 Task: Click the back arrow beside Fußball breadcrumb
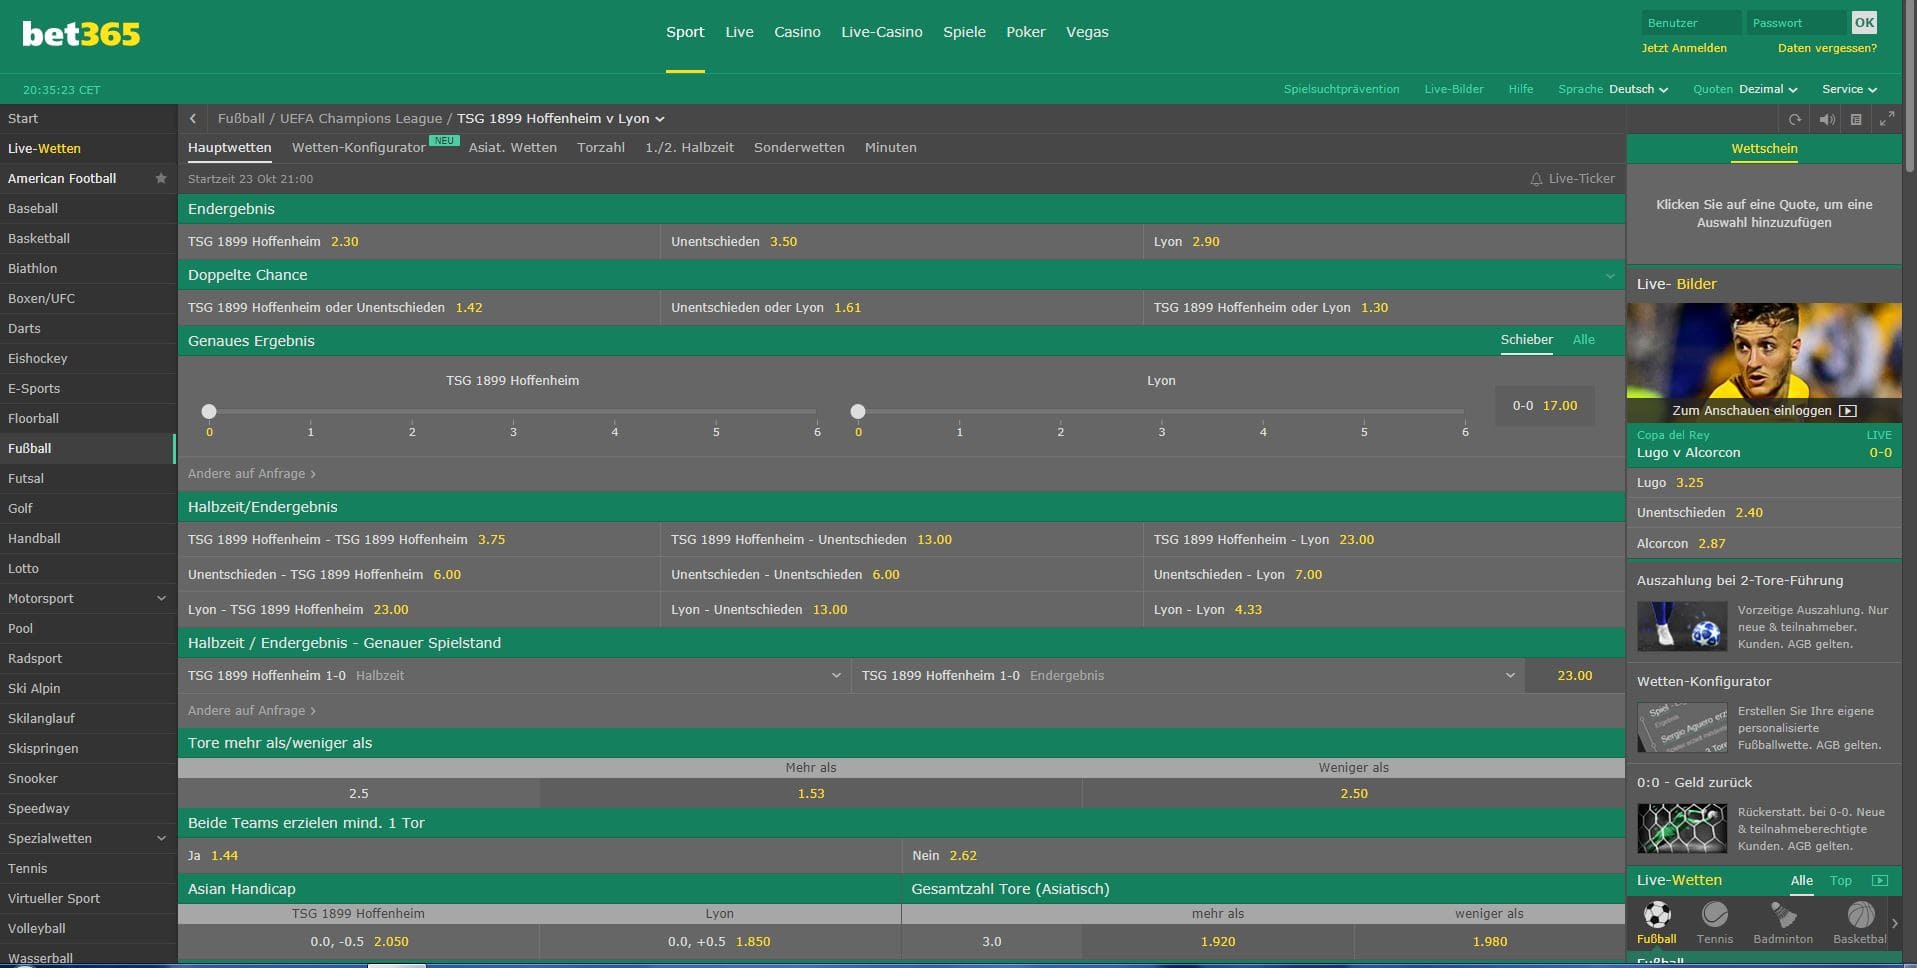pyautogui.click(x=193, y=118)
